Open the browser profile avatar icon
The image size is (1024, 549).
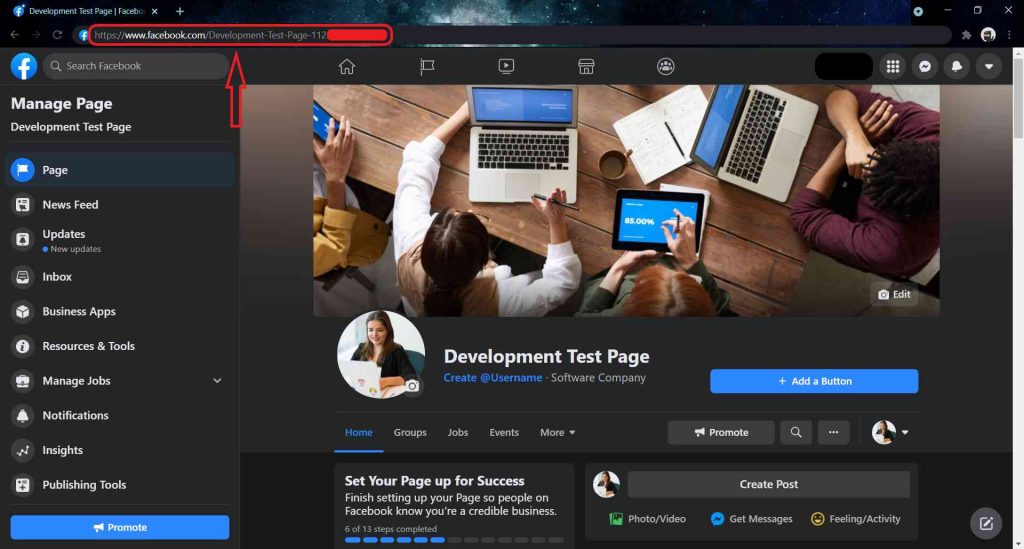click(988, 35)
